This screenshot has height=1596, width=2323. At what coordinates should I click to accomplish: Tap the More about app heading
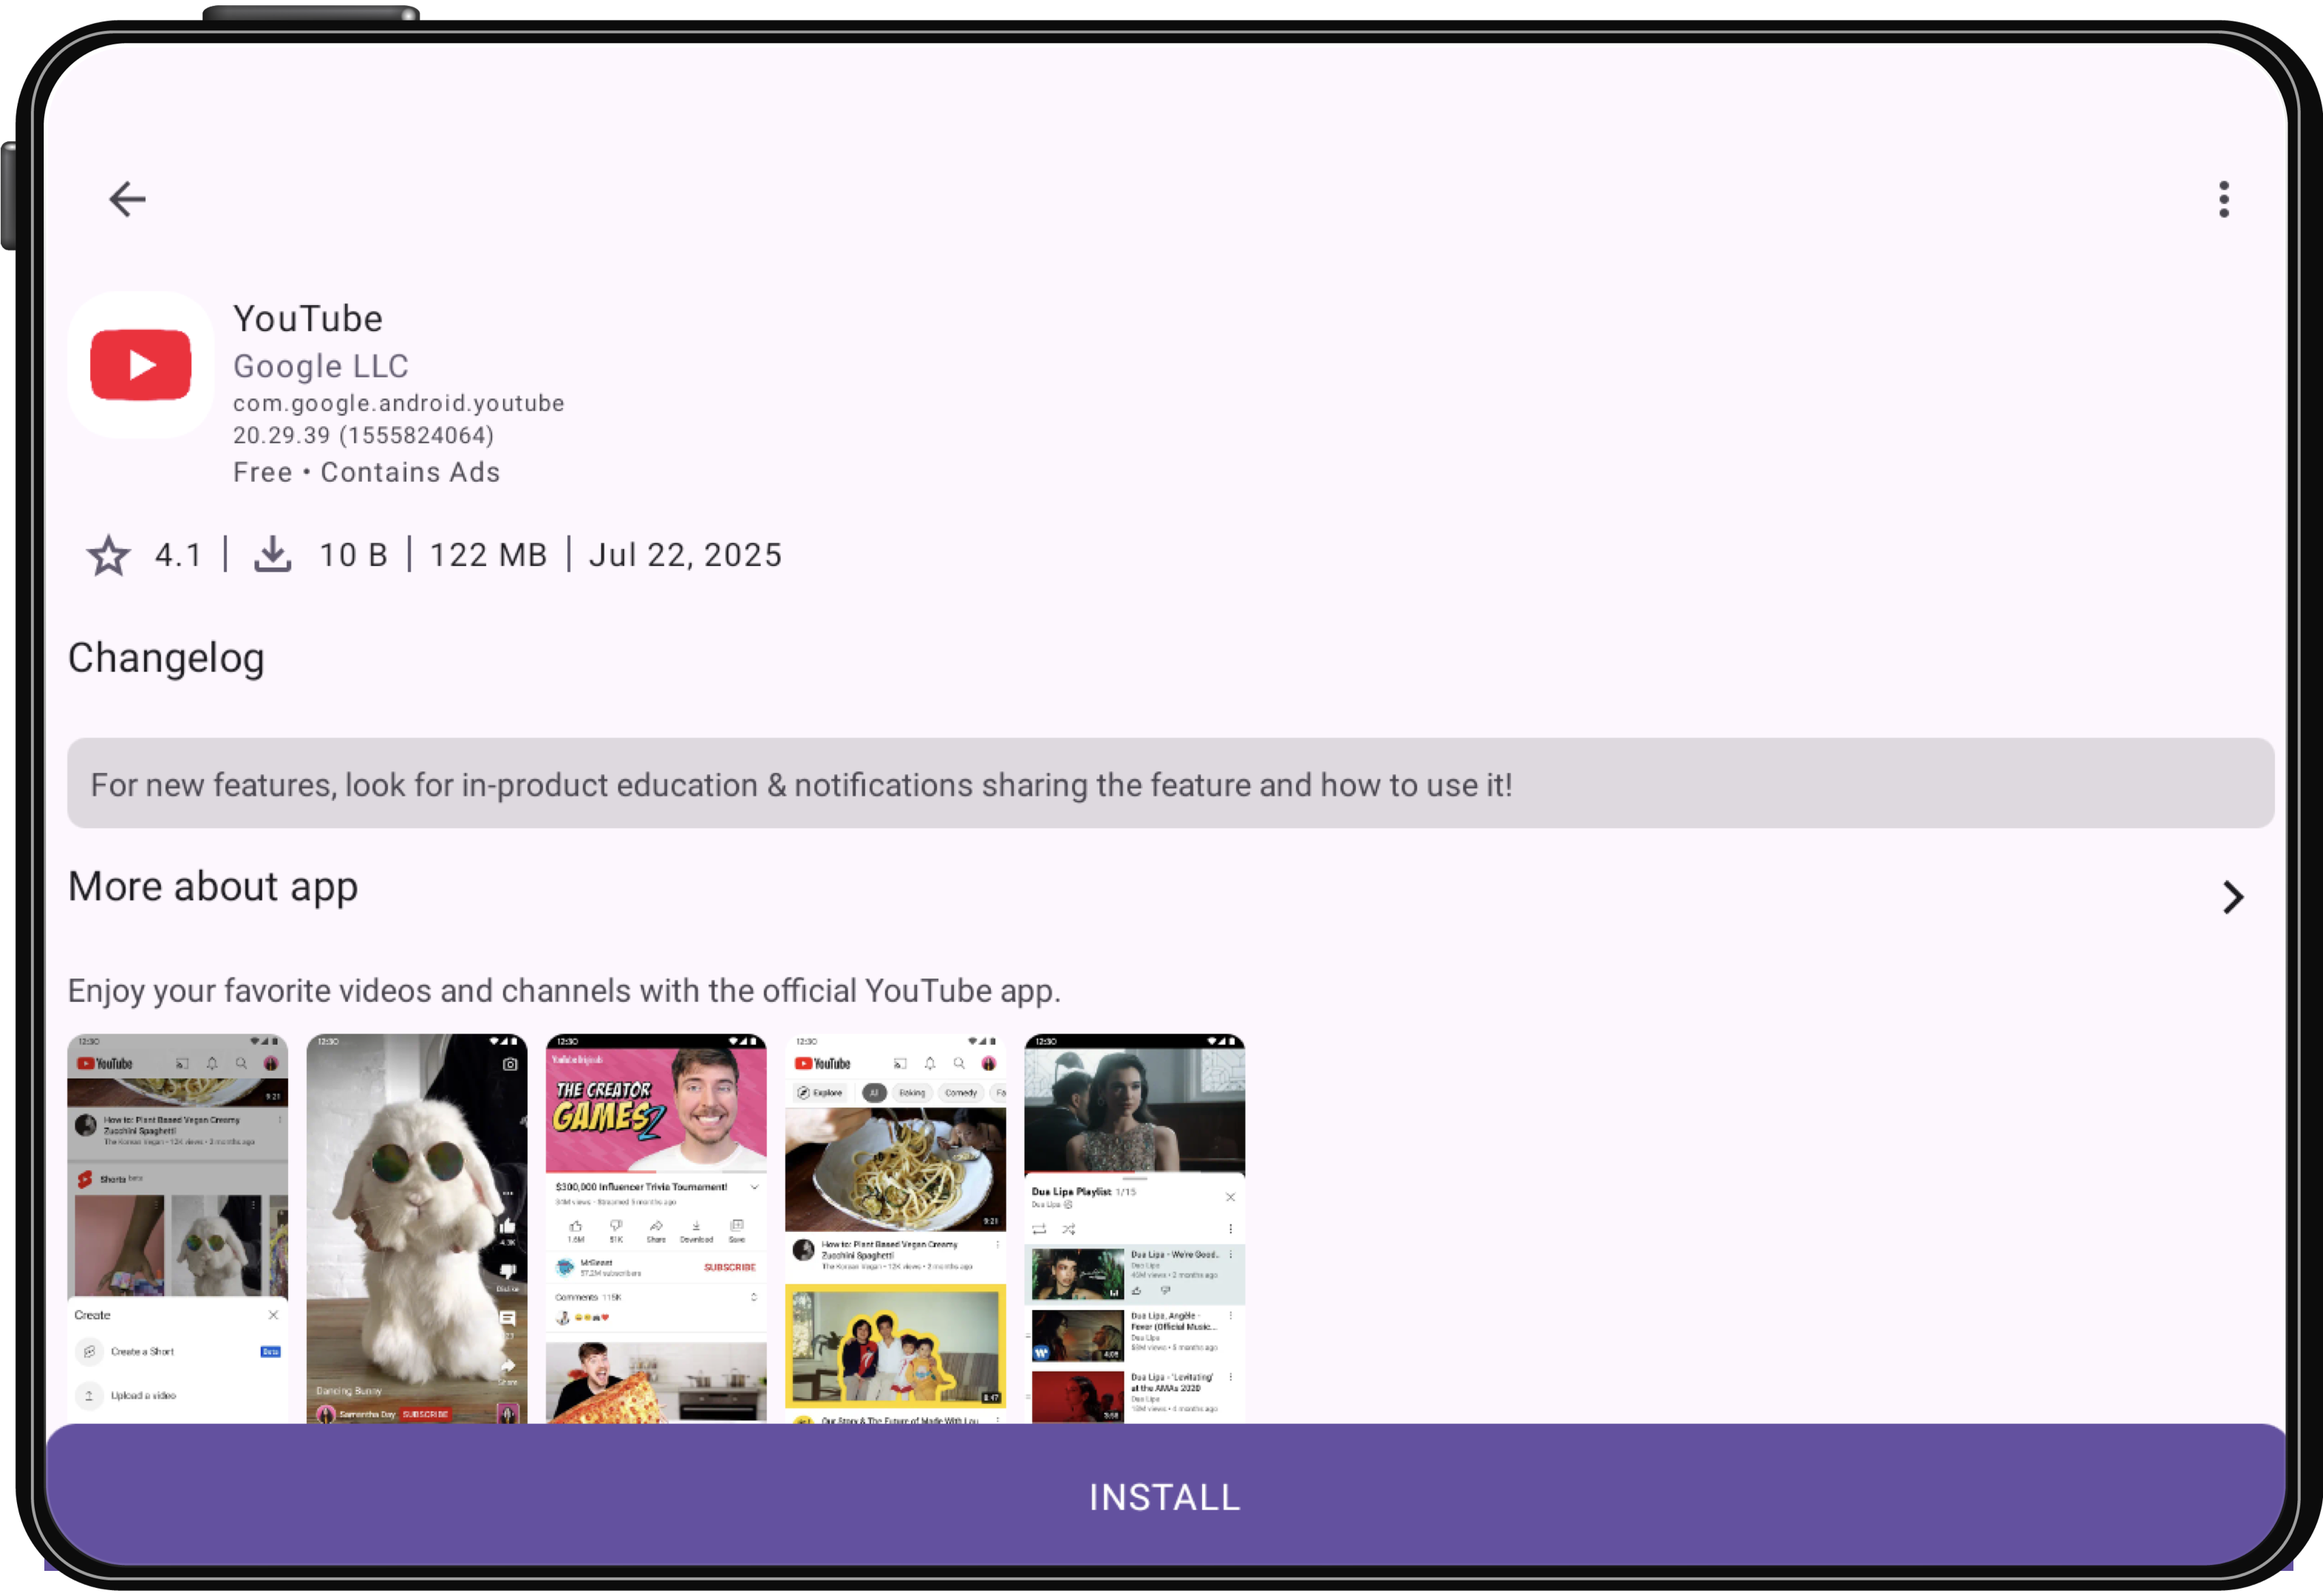213,887
